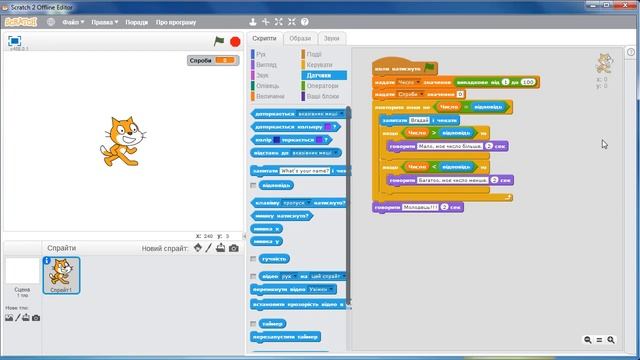Screen dimensions: 640x360
Task: Create new sprite from camera
Action: point(233,248)
